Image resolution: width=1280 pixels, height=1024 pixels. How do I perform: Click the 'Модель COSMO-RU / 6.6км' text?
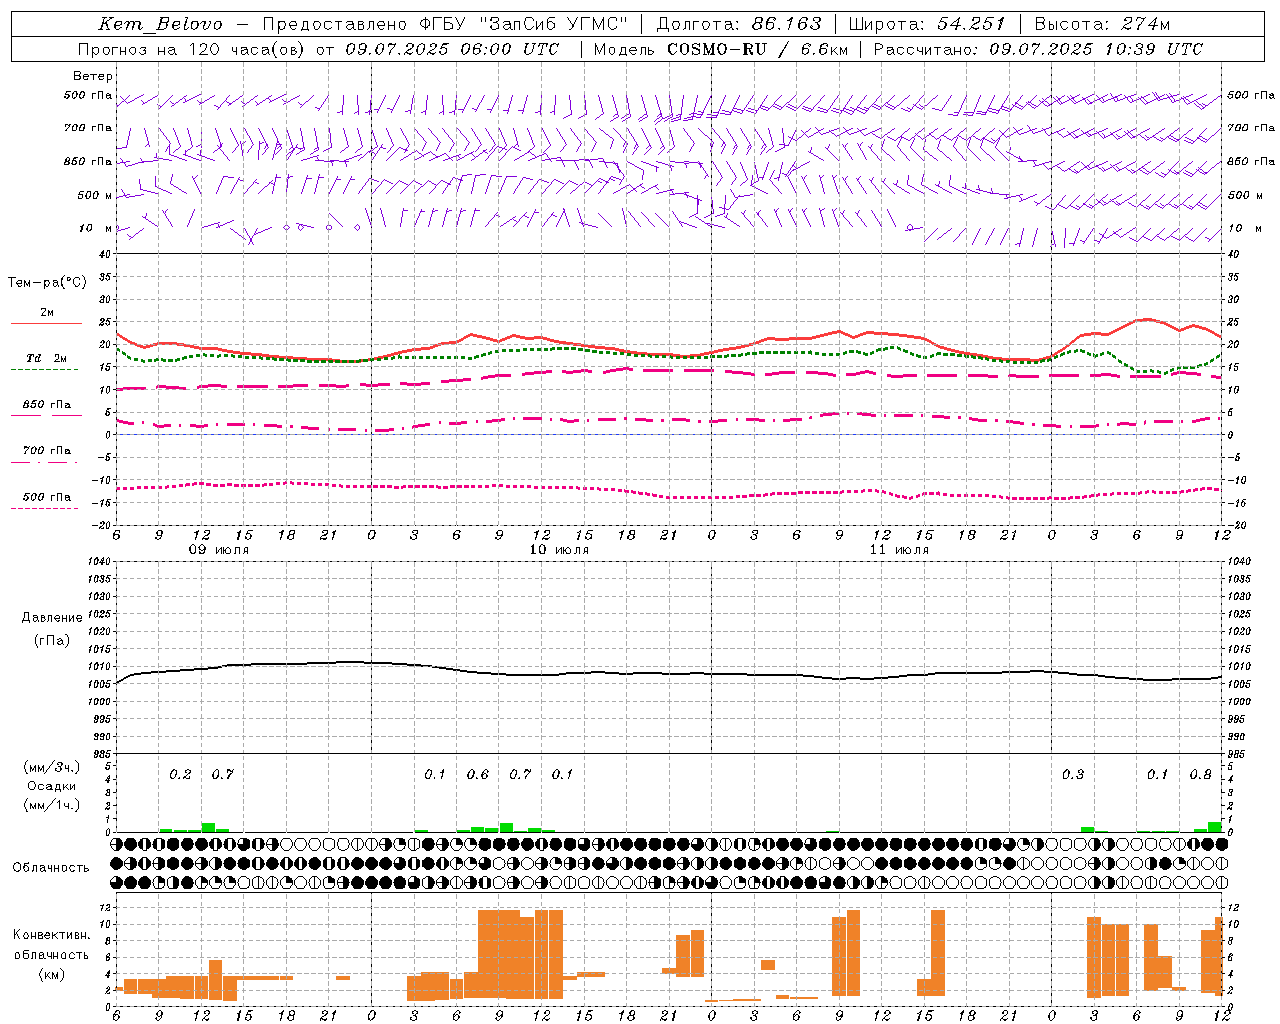click(721, 49)
